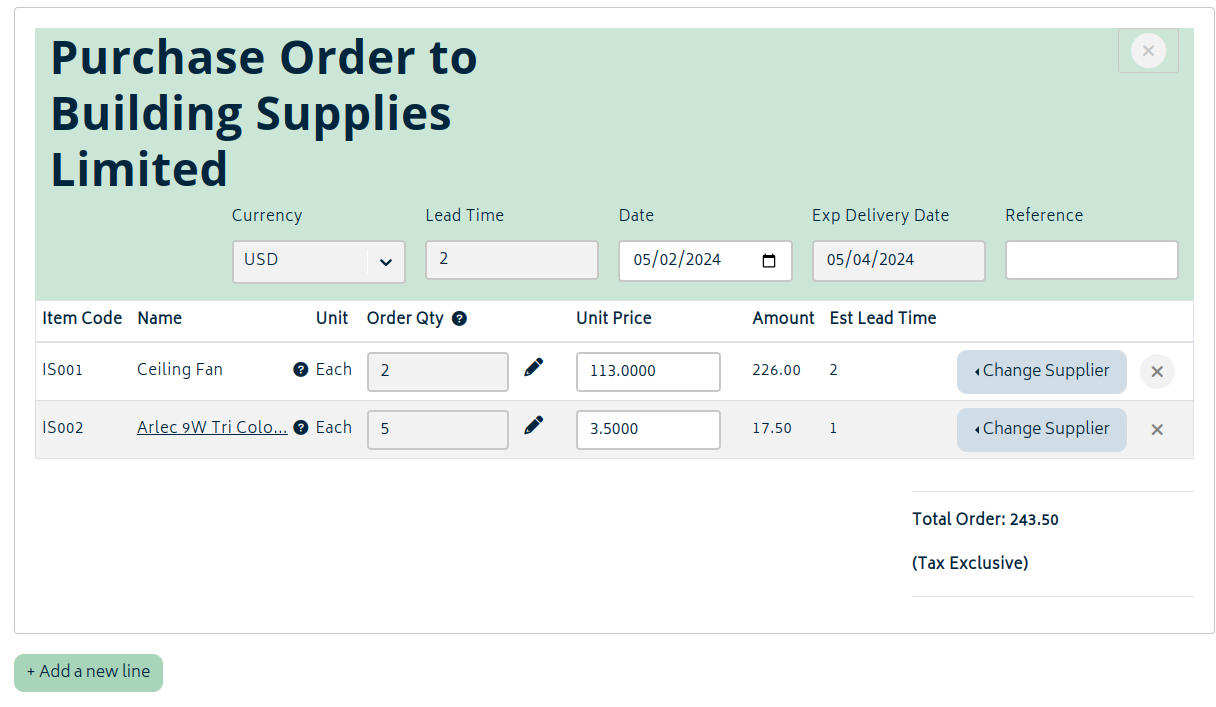The width and height of the screenshot is (1216, 707).
Task: Open the USD currency dropdown
Action: pyautogui.click(x=319, y=261)
